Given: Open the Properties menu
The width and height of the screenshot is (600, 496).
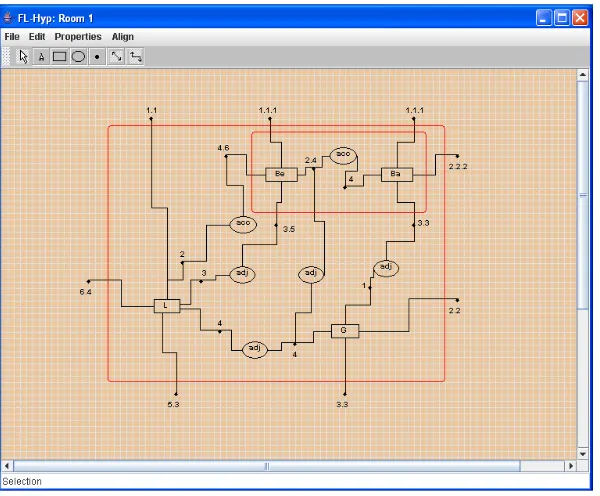Looking at the screenshot, I should point(78,37).
